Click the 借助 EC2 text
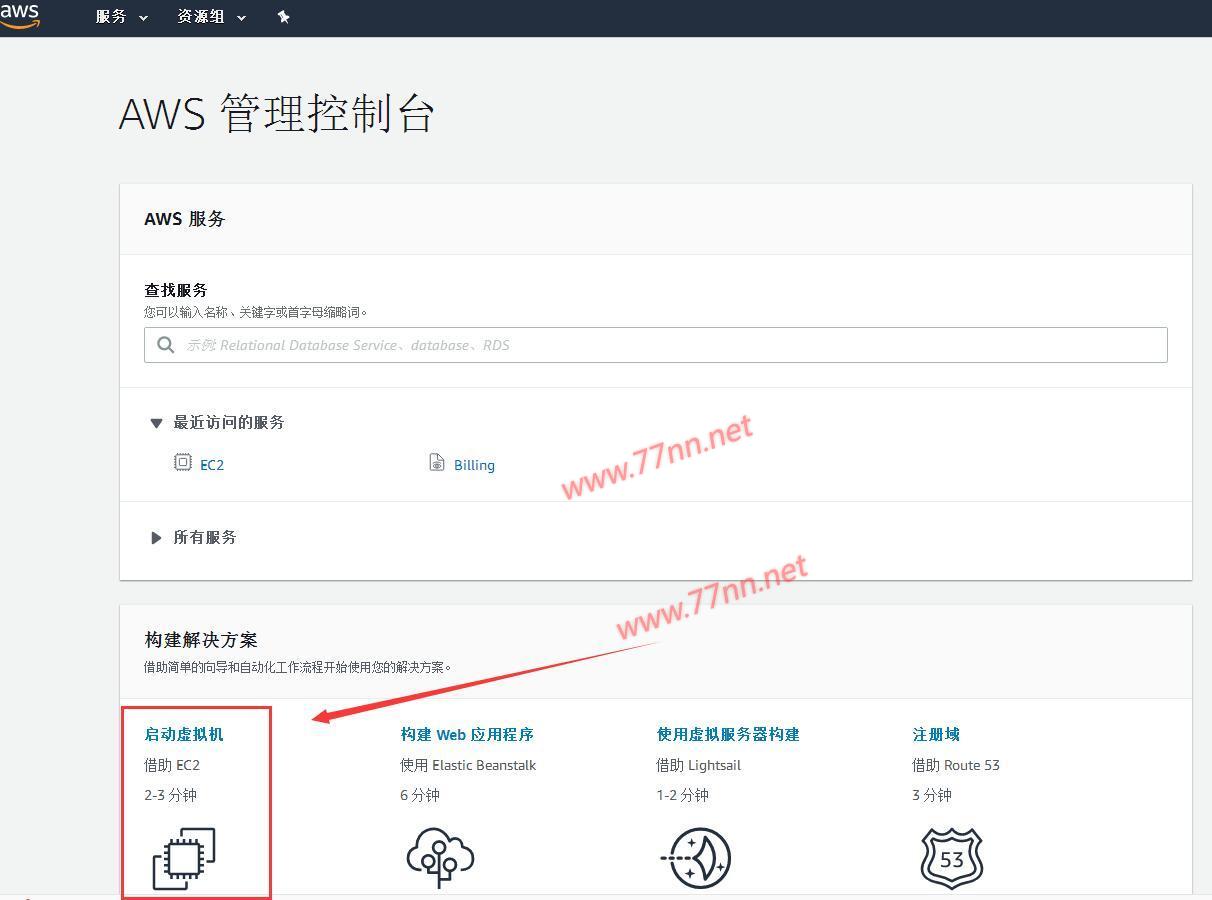 click(172, 765)
